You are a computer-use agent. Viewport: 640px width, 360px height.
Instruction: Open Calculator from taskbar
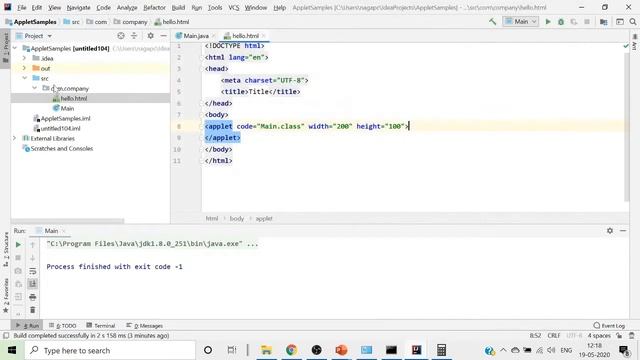pos(441,350)
